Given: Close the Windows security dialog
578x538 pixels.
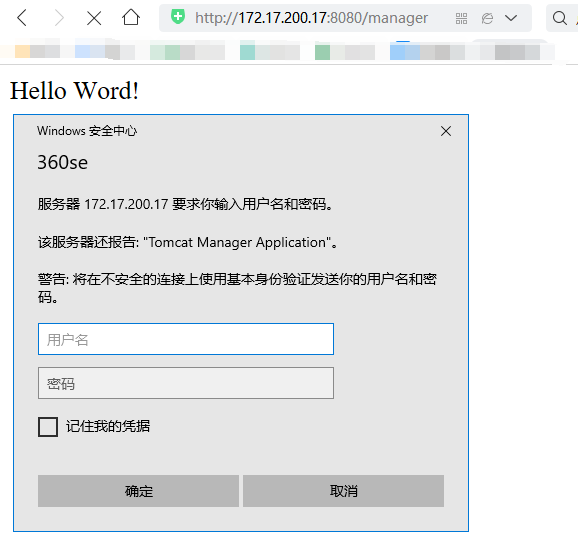Looking at the screenshot, I should tap(446, 131).
